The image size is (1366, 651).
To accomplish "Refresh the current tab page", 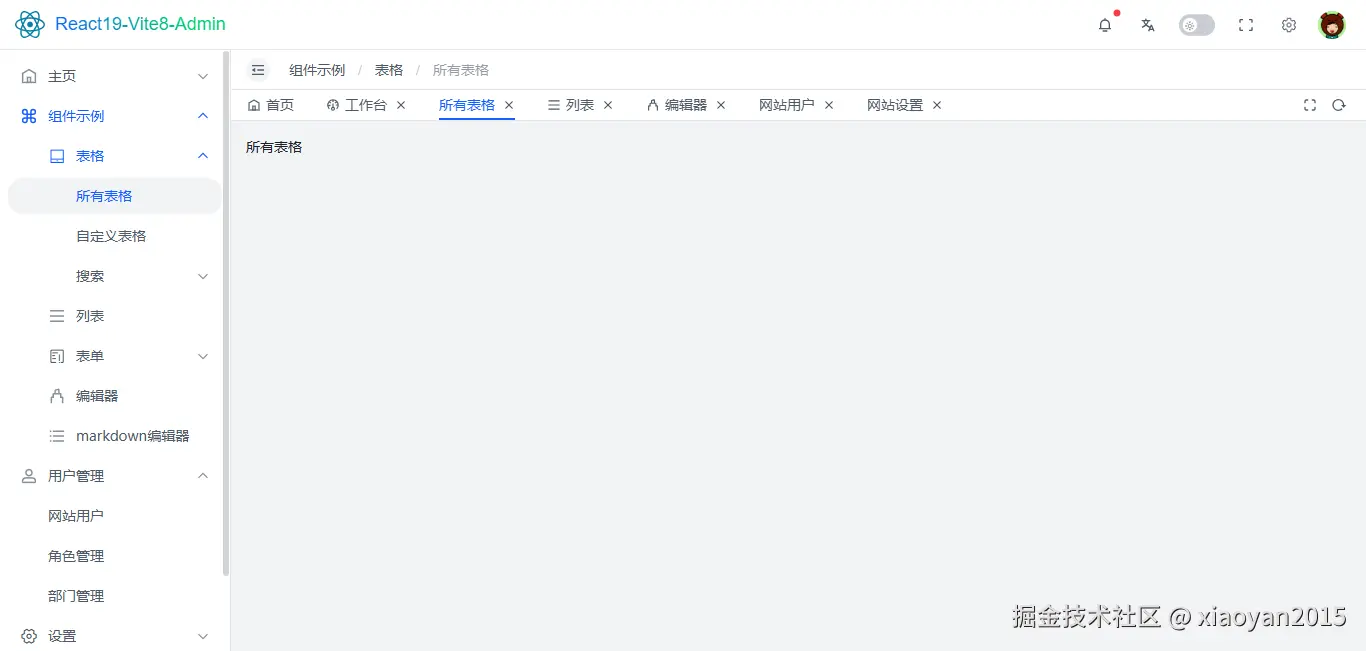I will pos(1339,105).
